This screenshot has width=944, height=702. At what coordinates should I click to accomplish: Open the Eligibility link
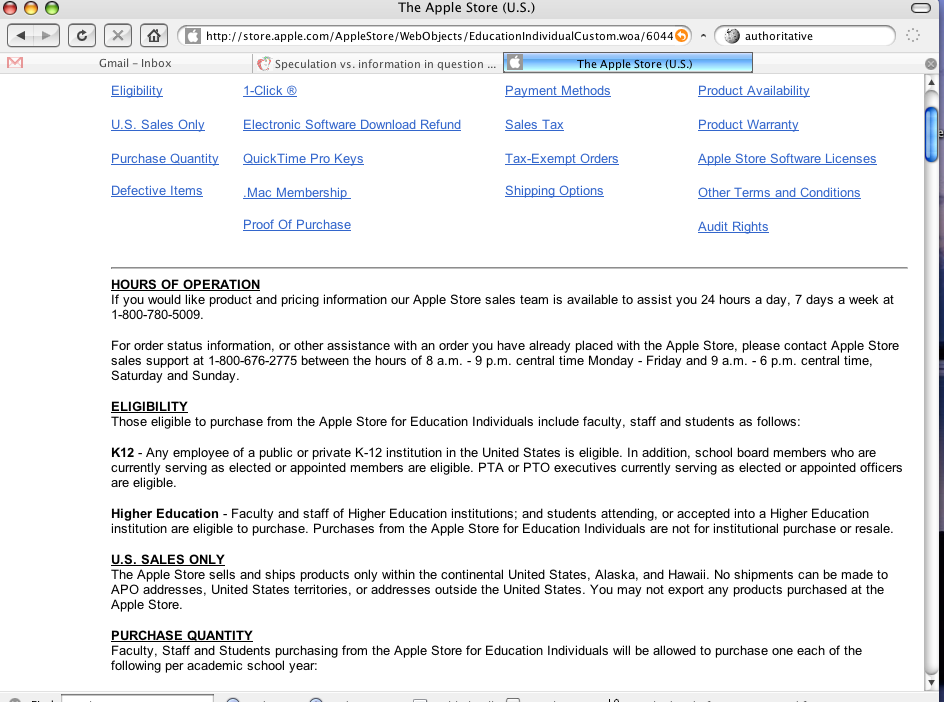pos(137,91)
